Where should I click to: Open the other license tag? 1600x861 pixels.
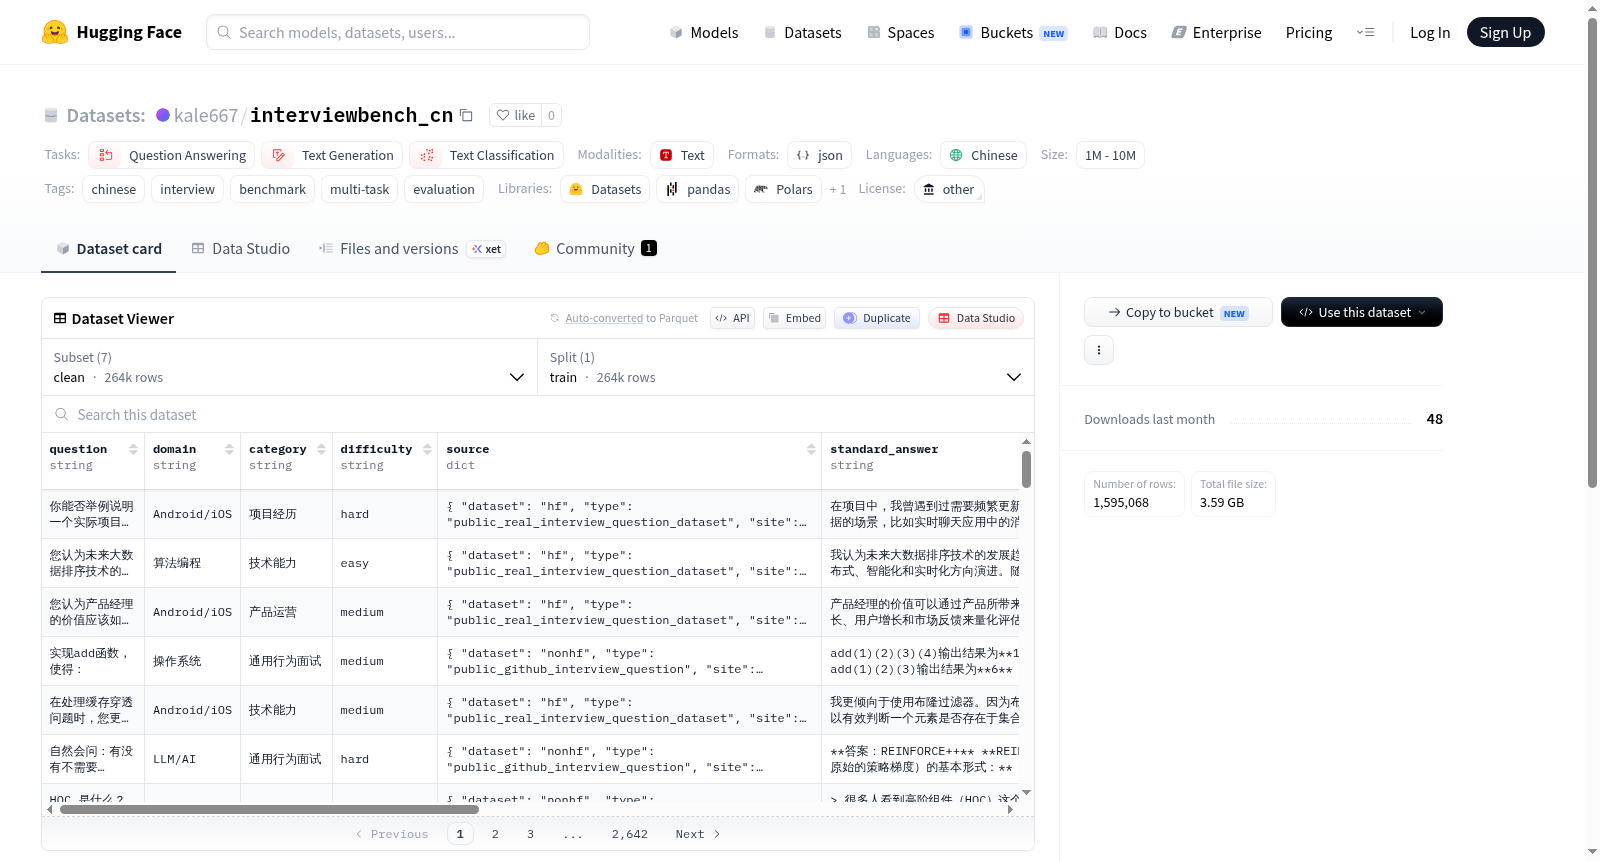click(949, 189)
